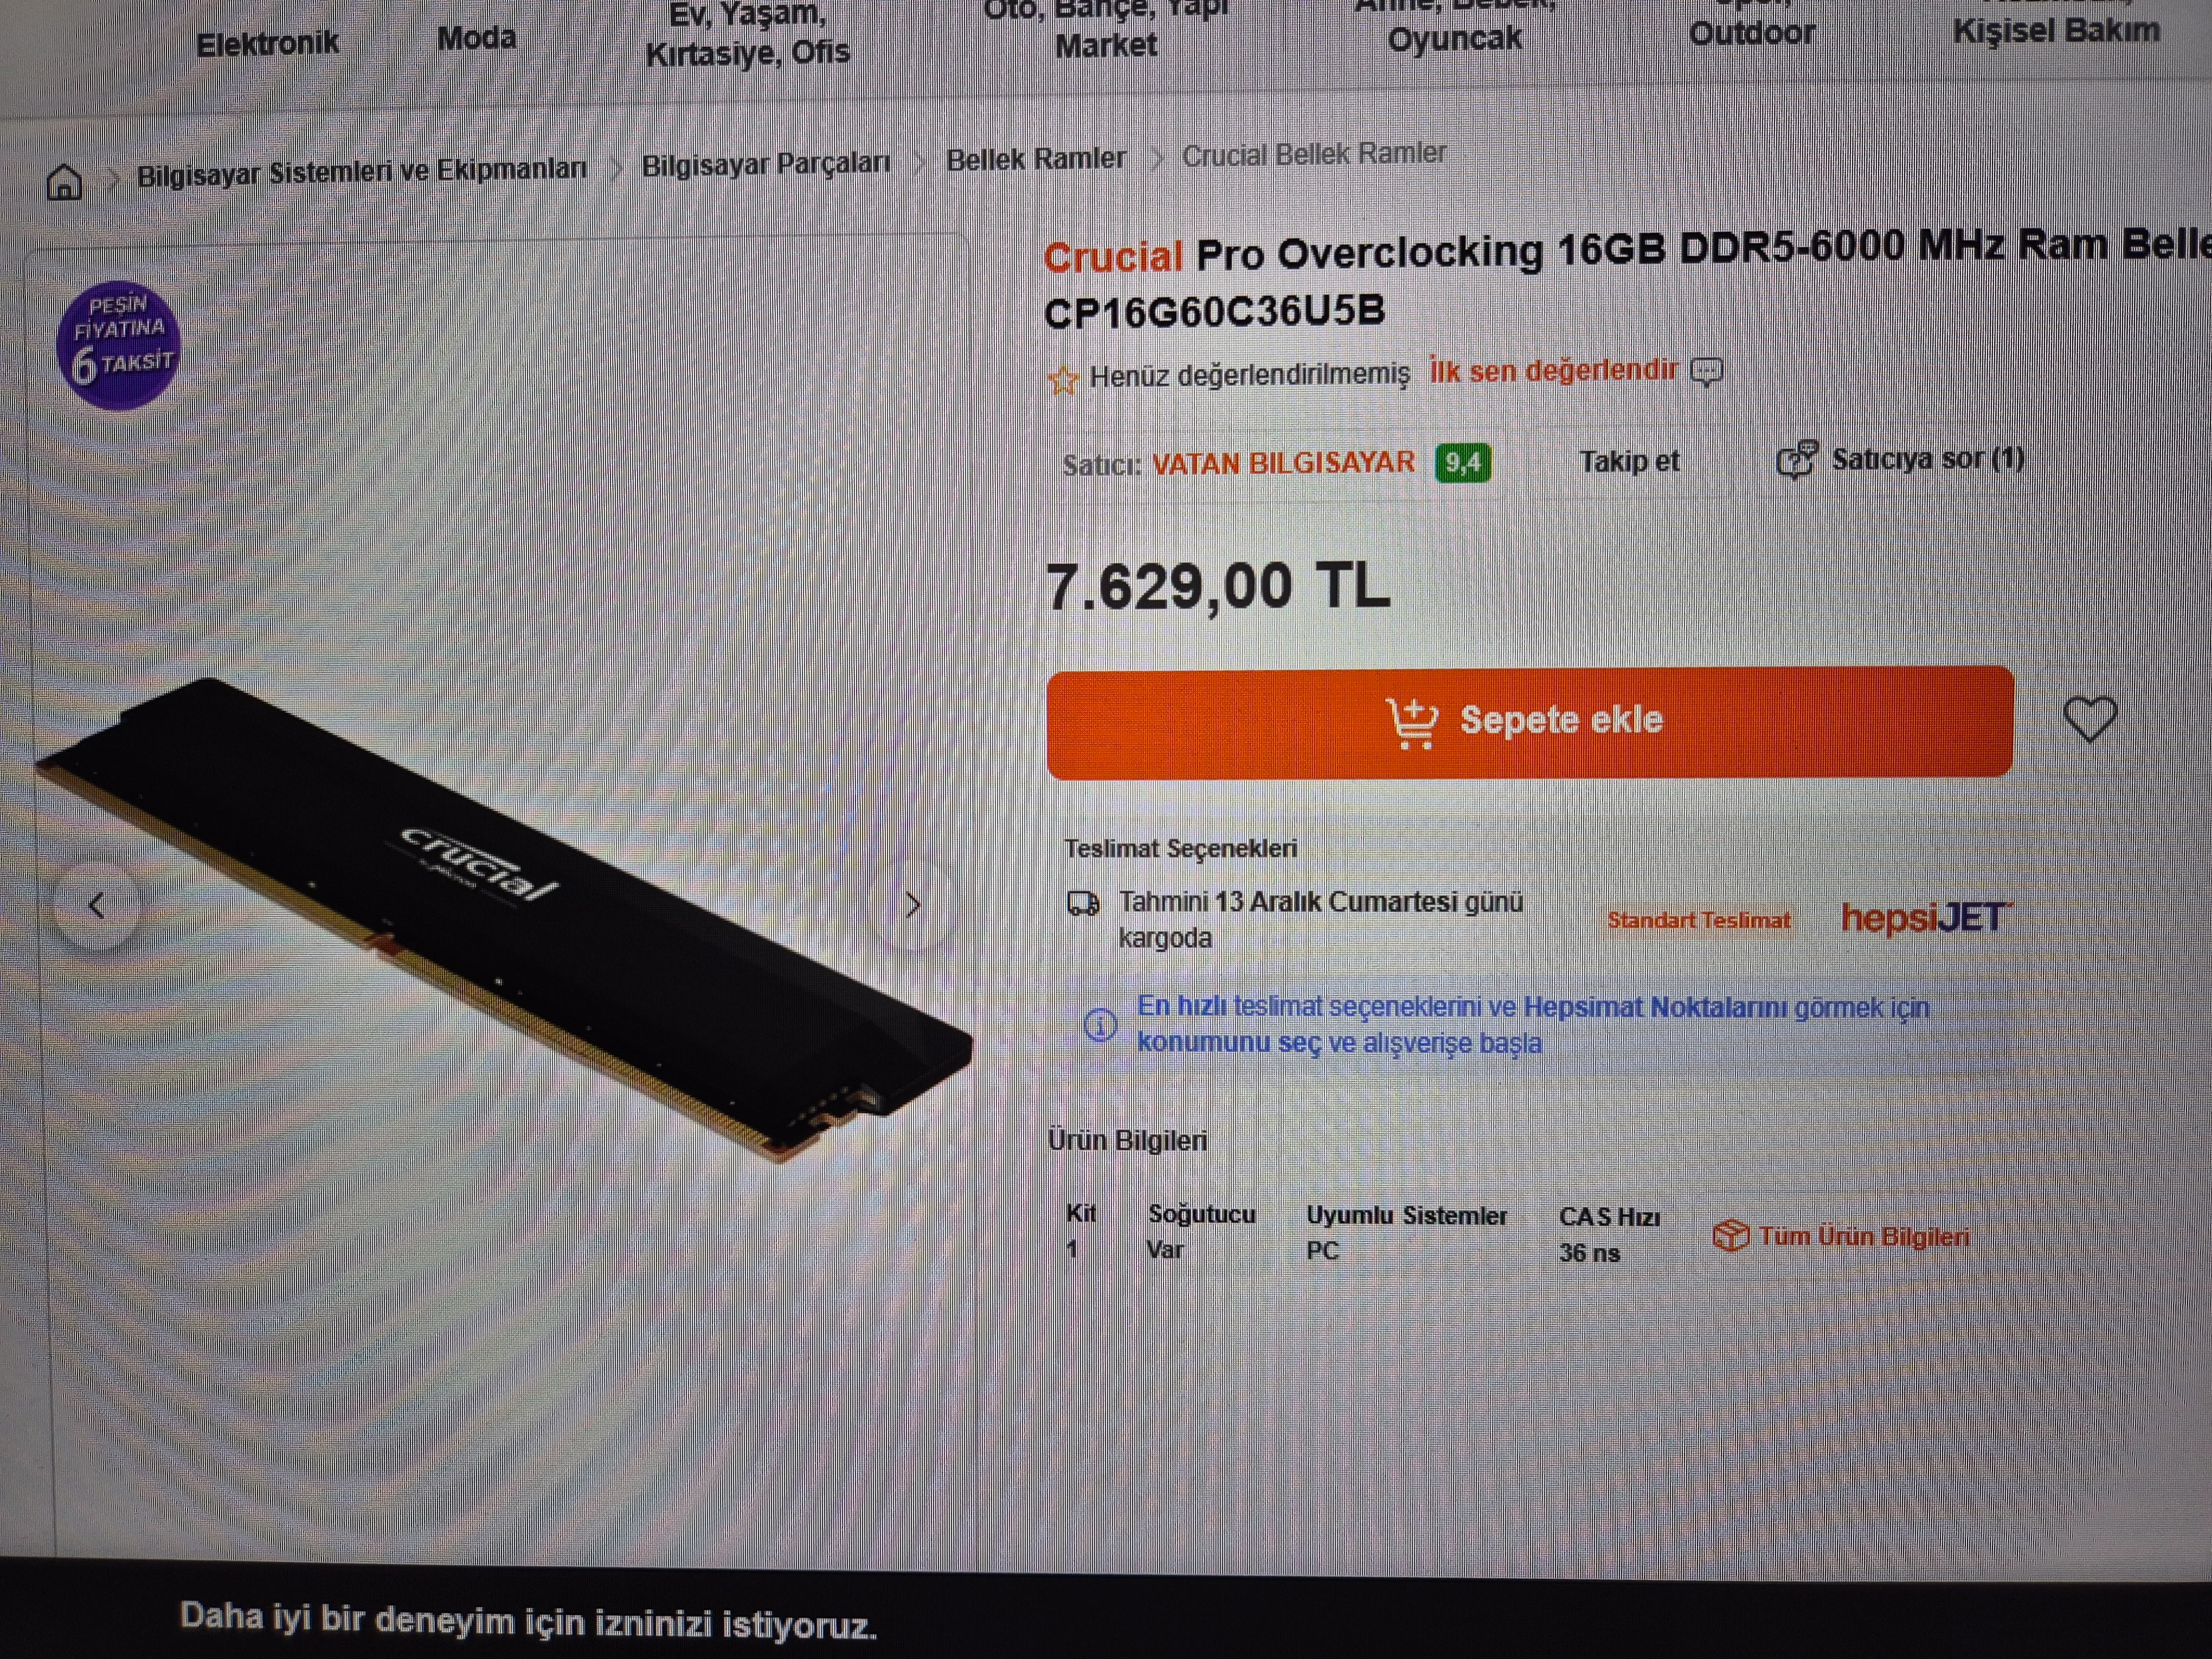Show the previous product image
Viewport: 2212px width, 1659px height.
click(97, 906)
